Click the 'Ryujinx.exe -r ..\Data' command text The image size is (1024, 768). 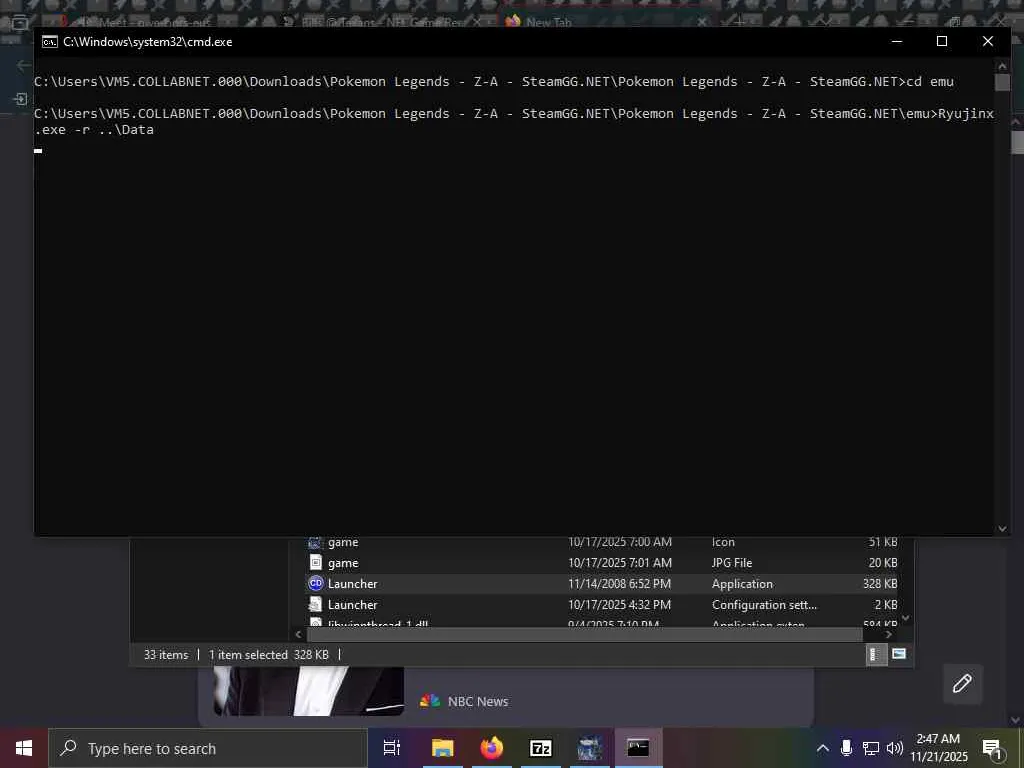(514, 121)
